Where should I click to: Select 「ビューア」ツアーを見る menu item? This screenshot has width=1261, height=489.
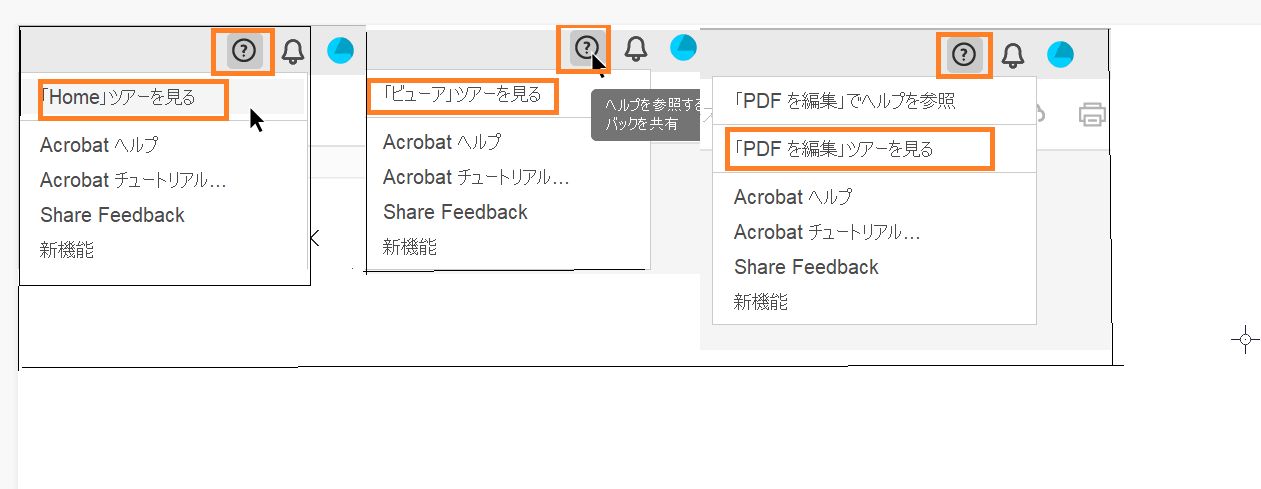508,95
